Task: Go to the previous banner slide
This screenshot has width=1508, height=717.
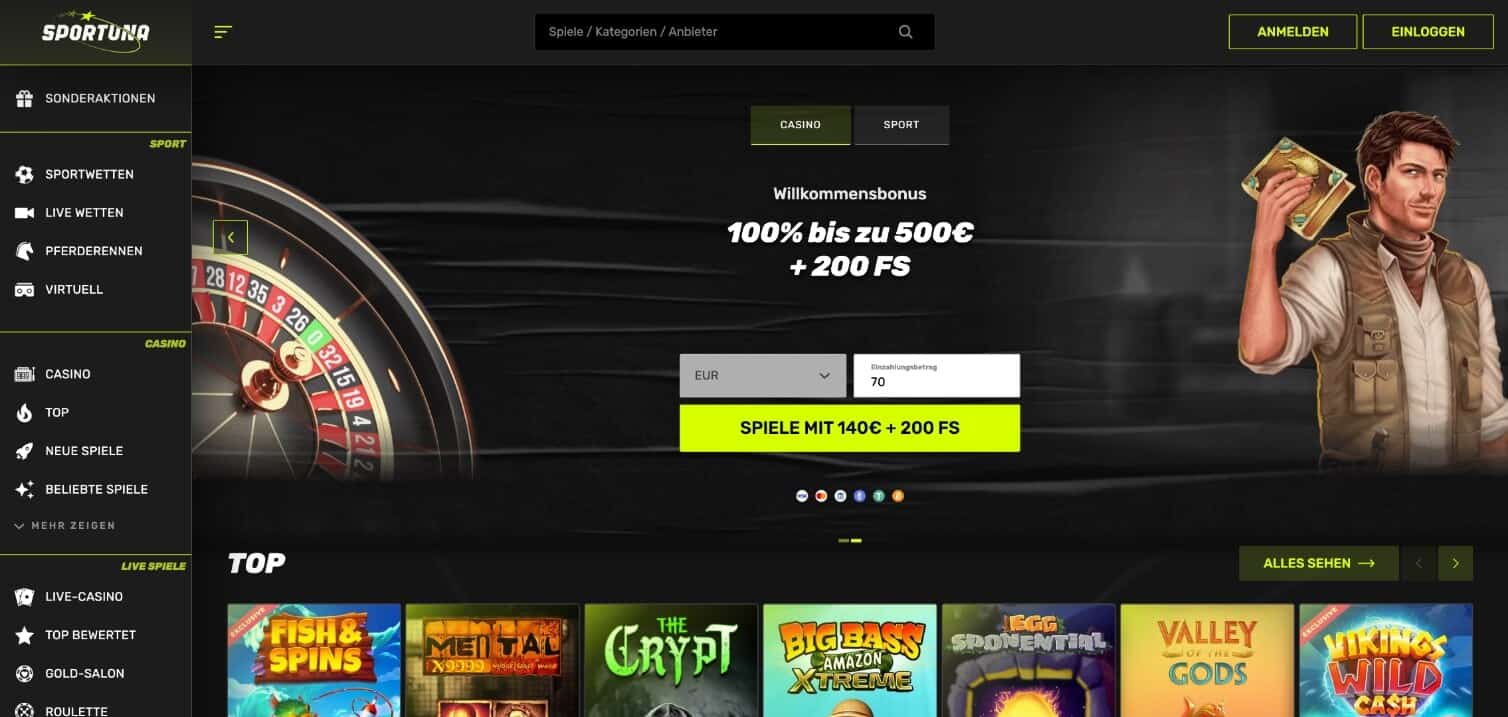Action: coord(231,238)
